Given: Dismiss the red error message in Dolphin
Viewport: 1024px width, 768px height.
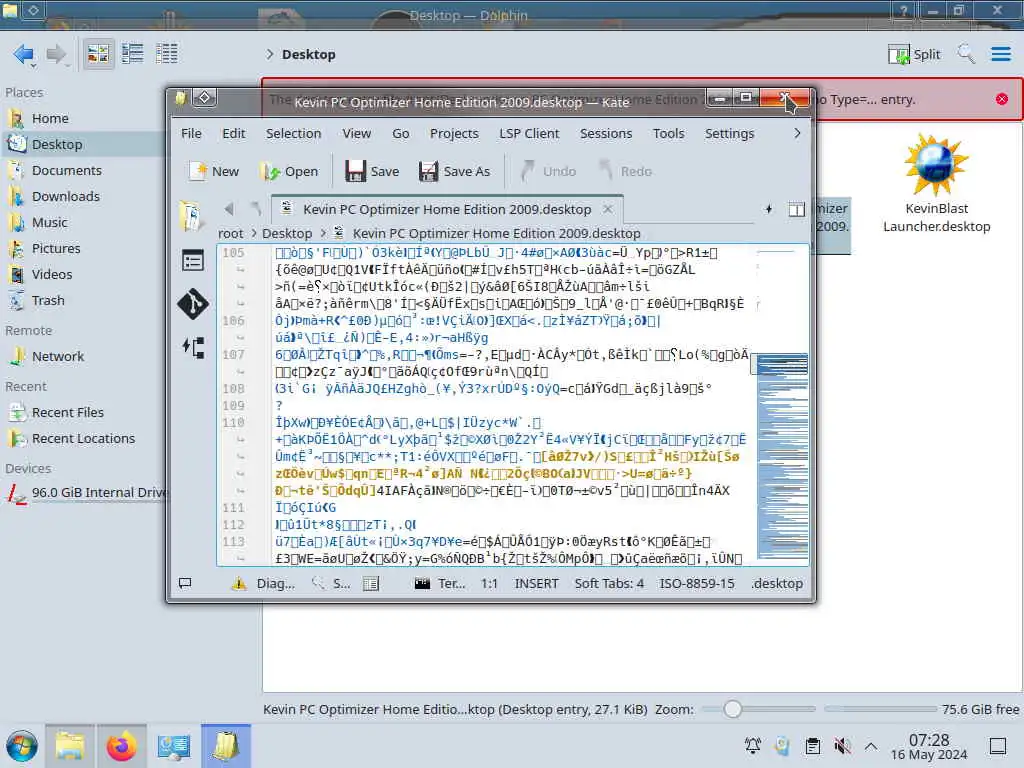Looking at the screenshot, I should tap(1002, 99).
